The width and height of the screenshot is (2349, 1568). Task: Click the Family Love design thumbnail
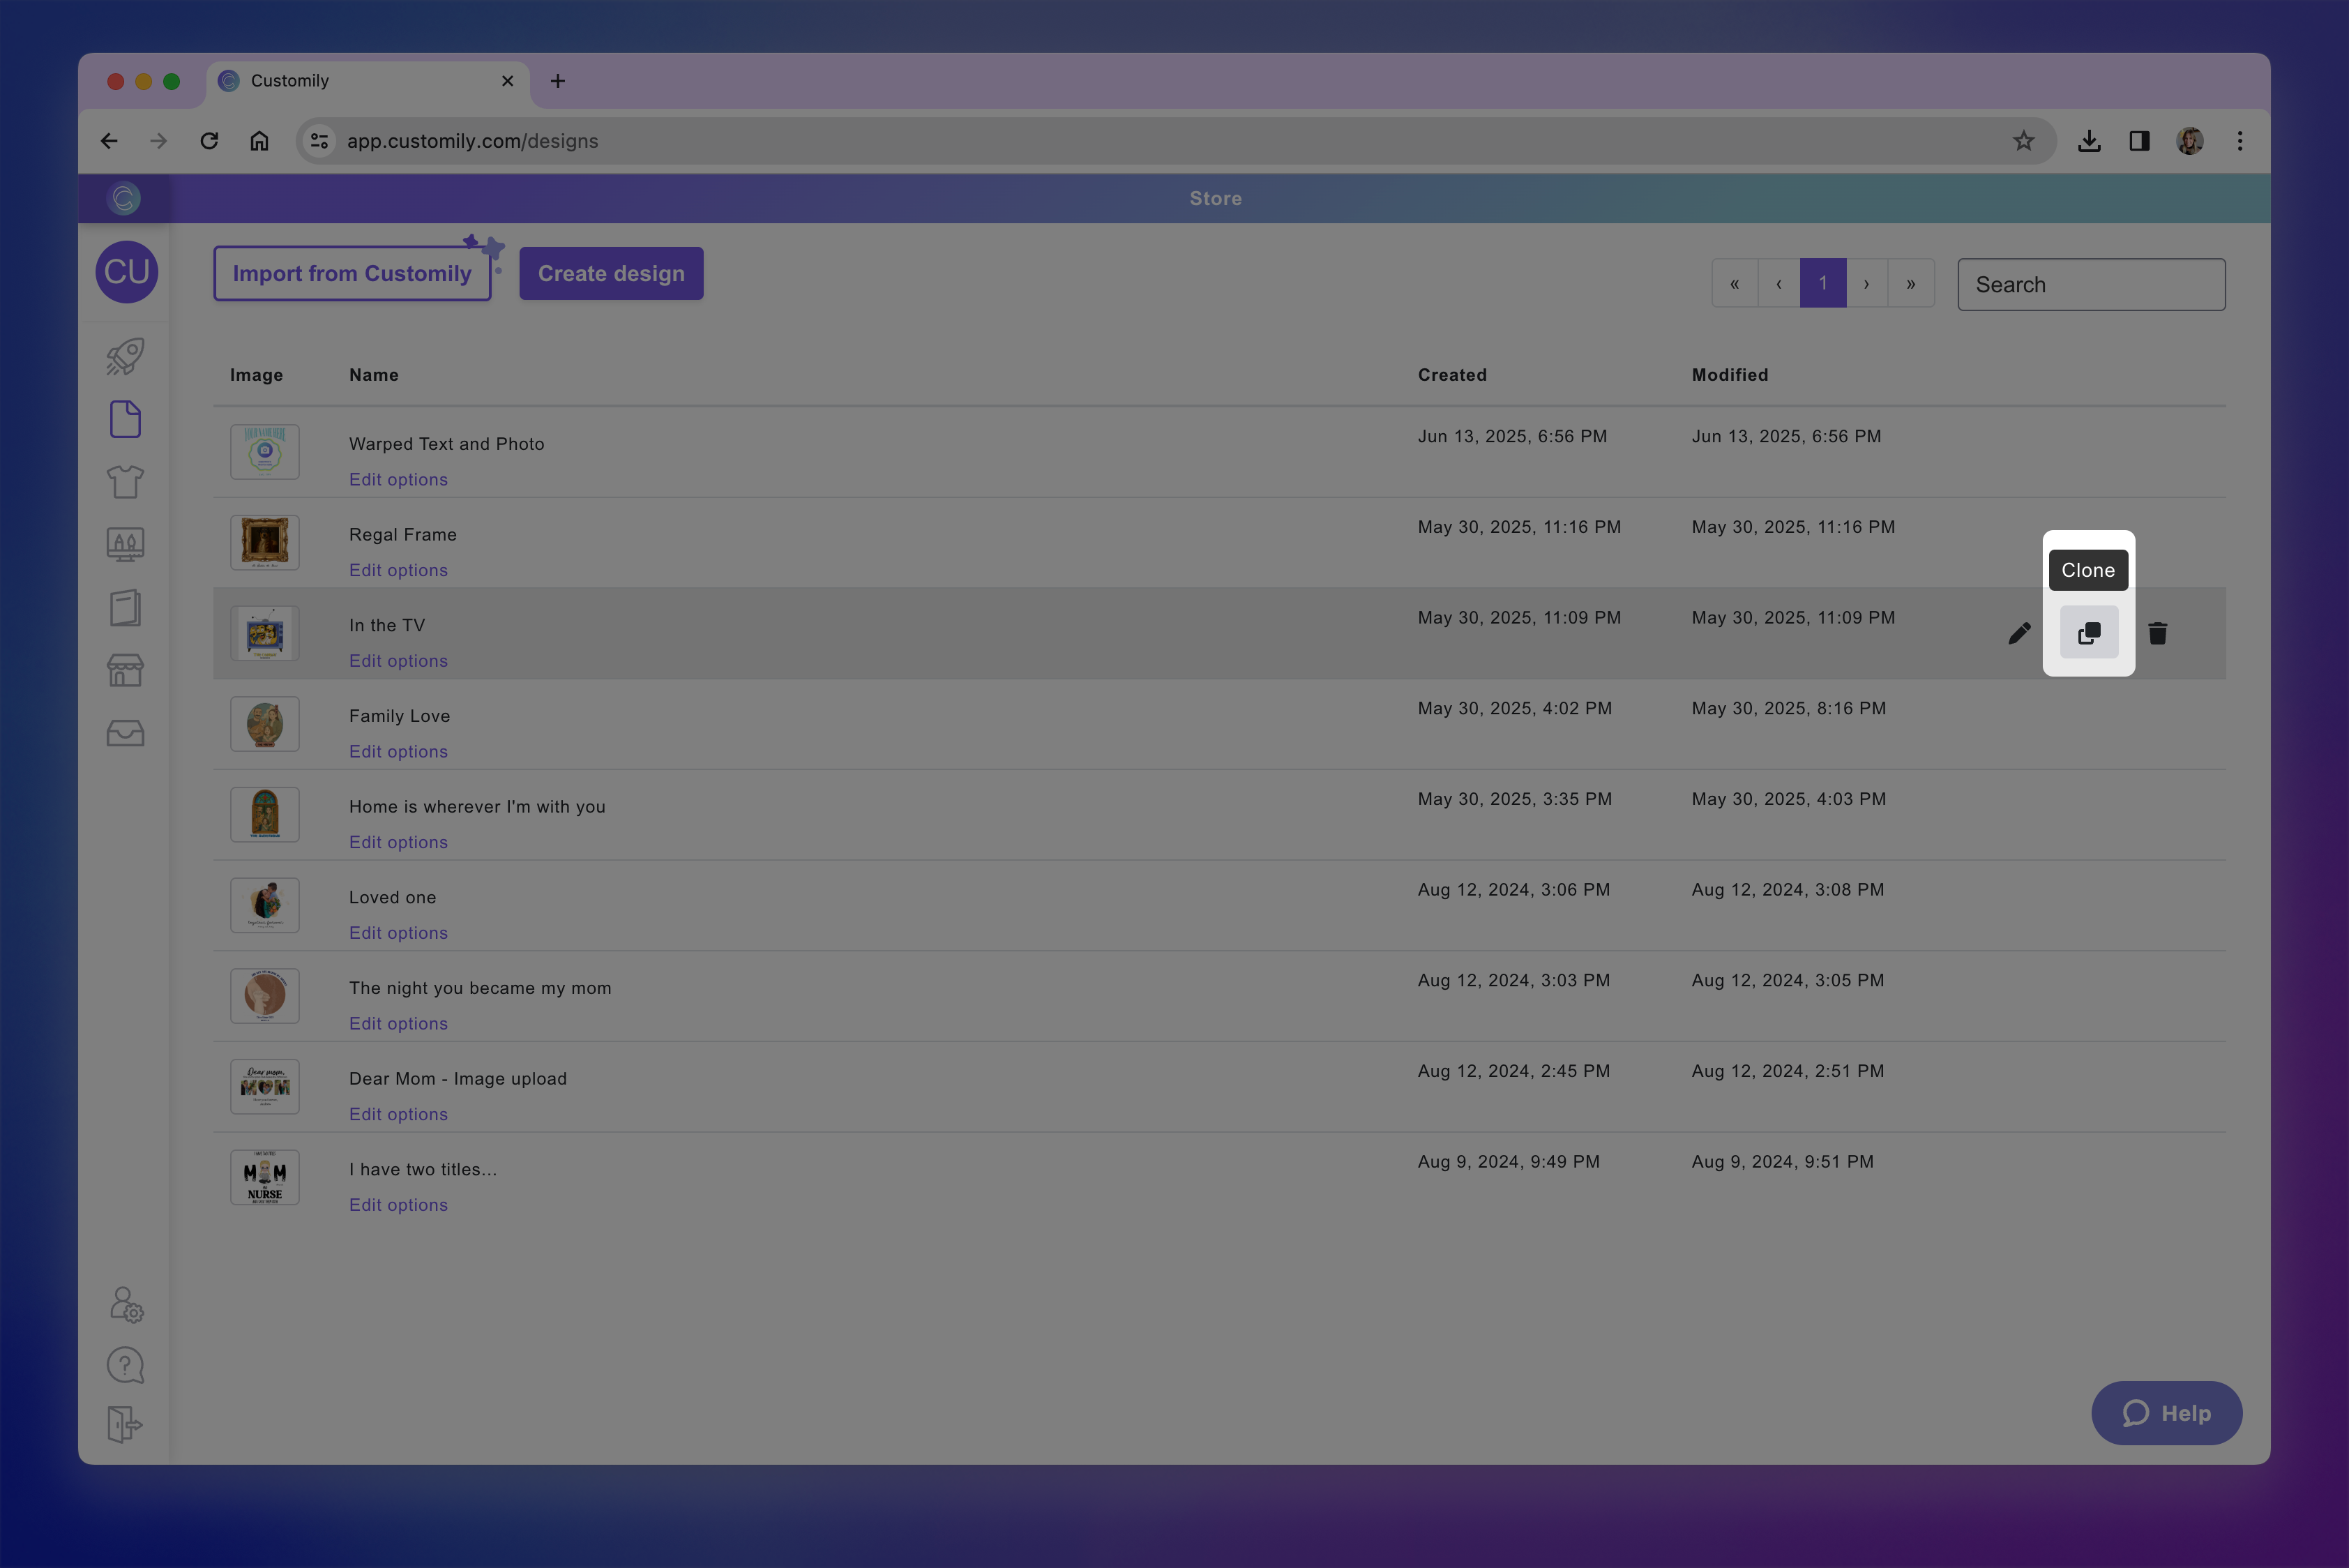265,724
